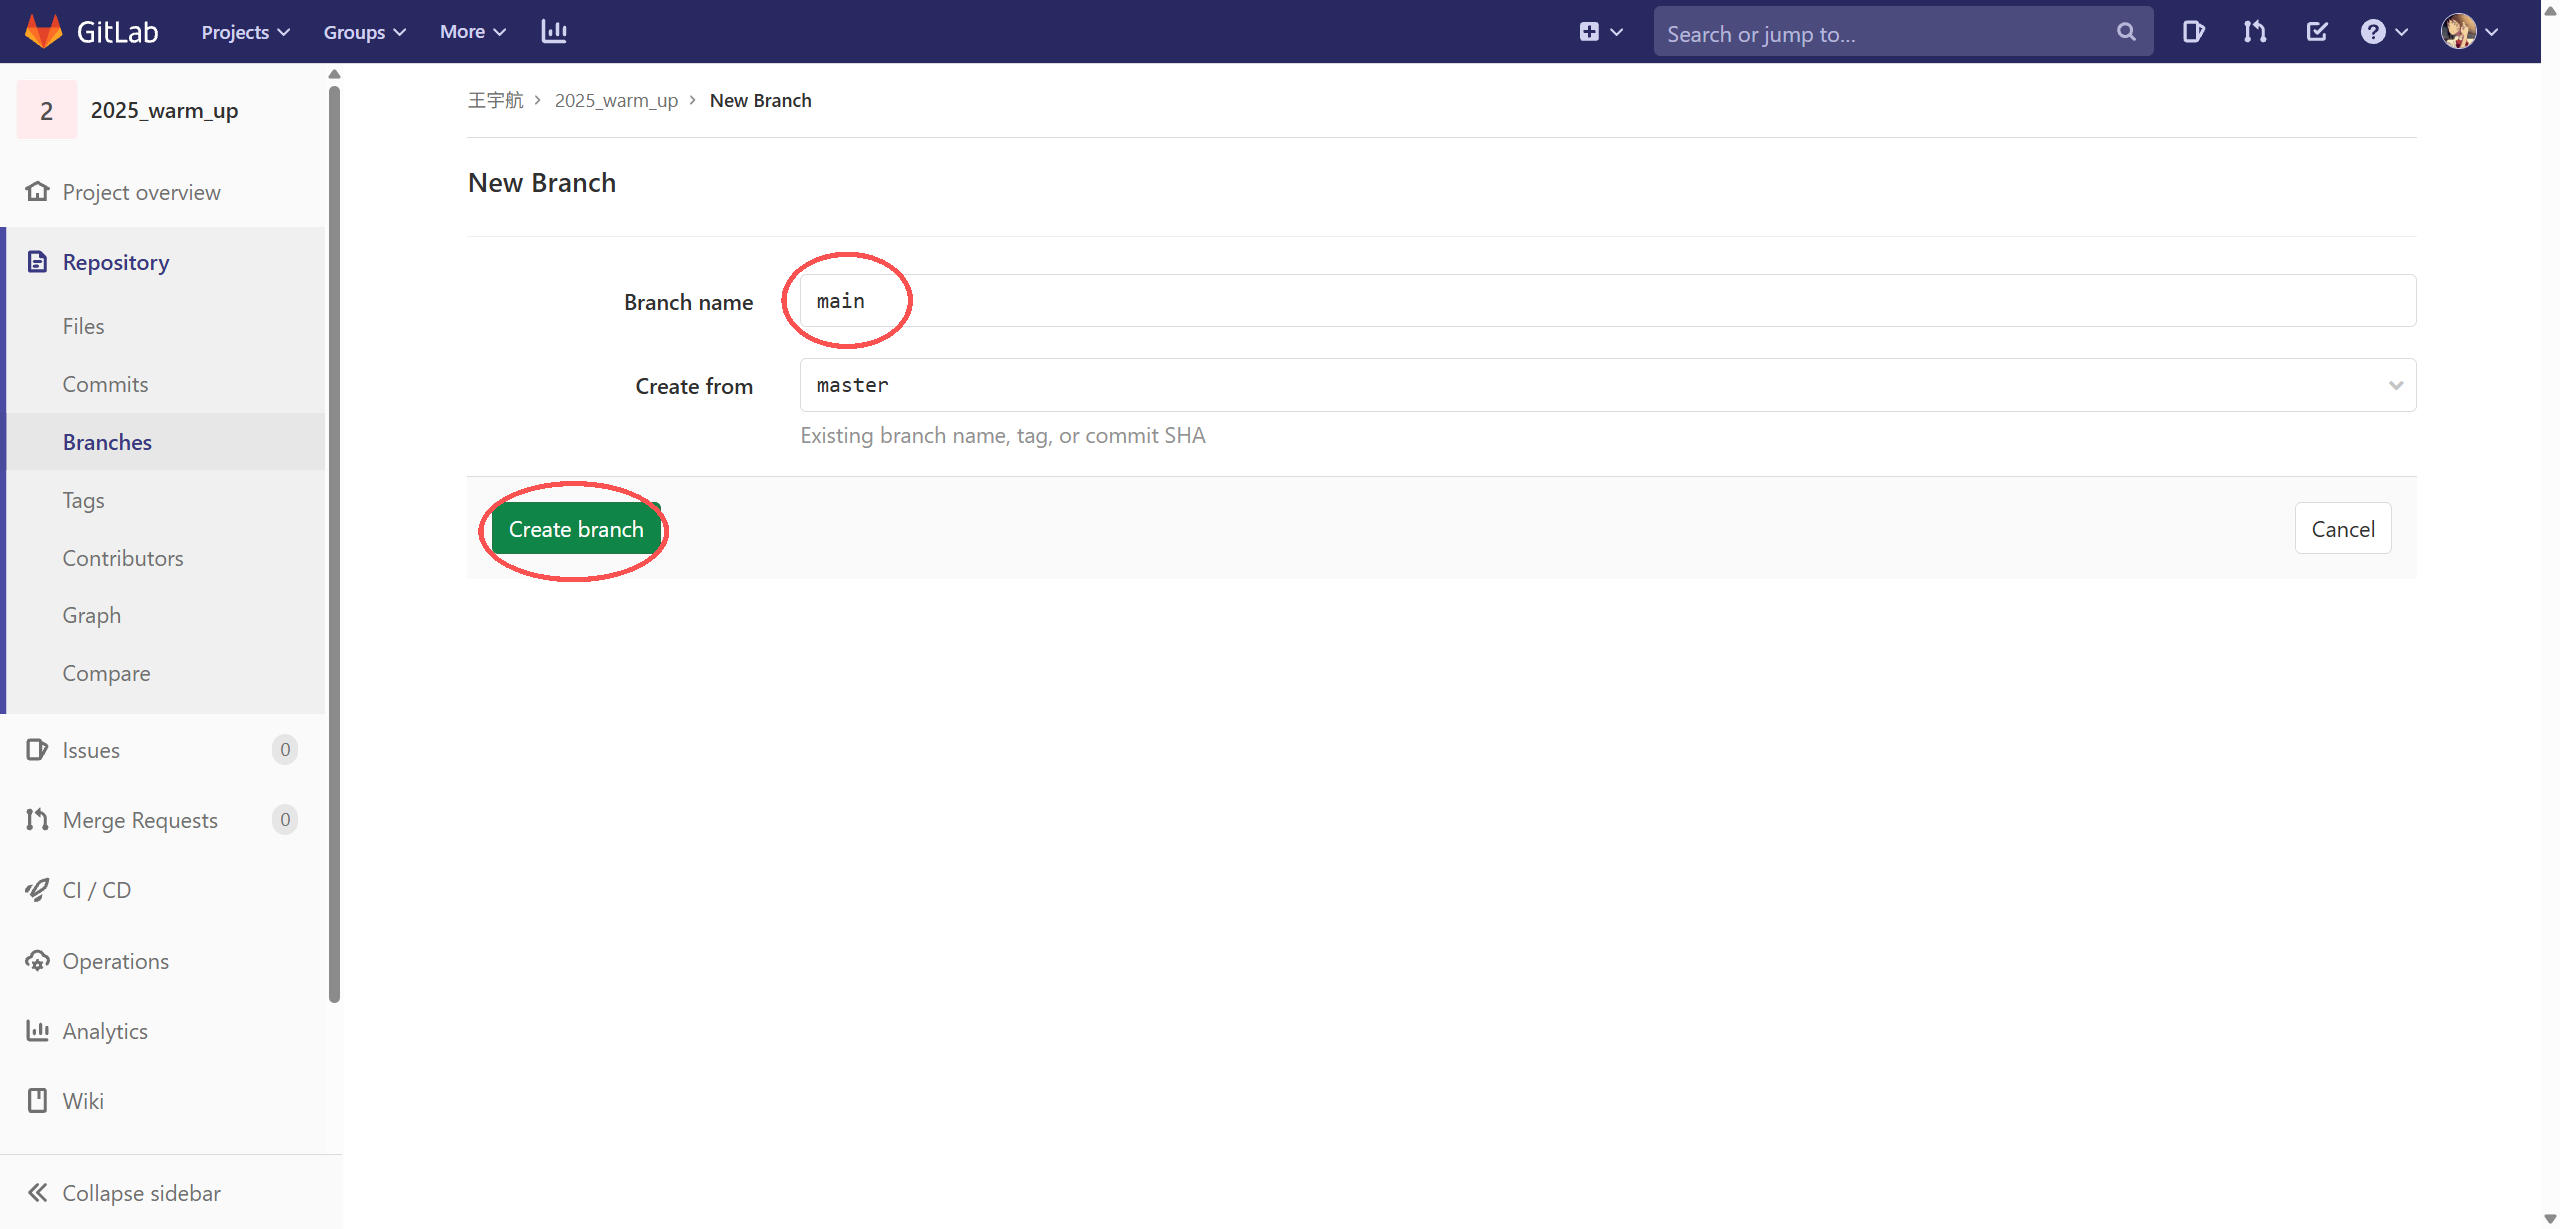Open the user avatar menu
Screen dimensions: 2560x1229
tap(2469, 32)
